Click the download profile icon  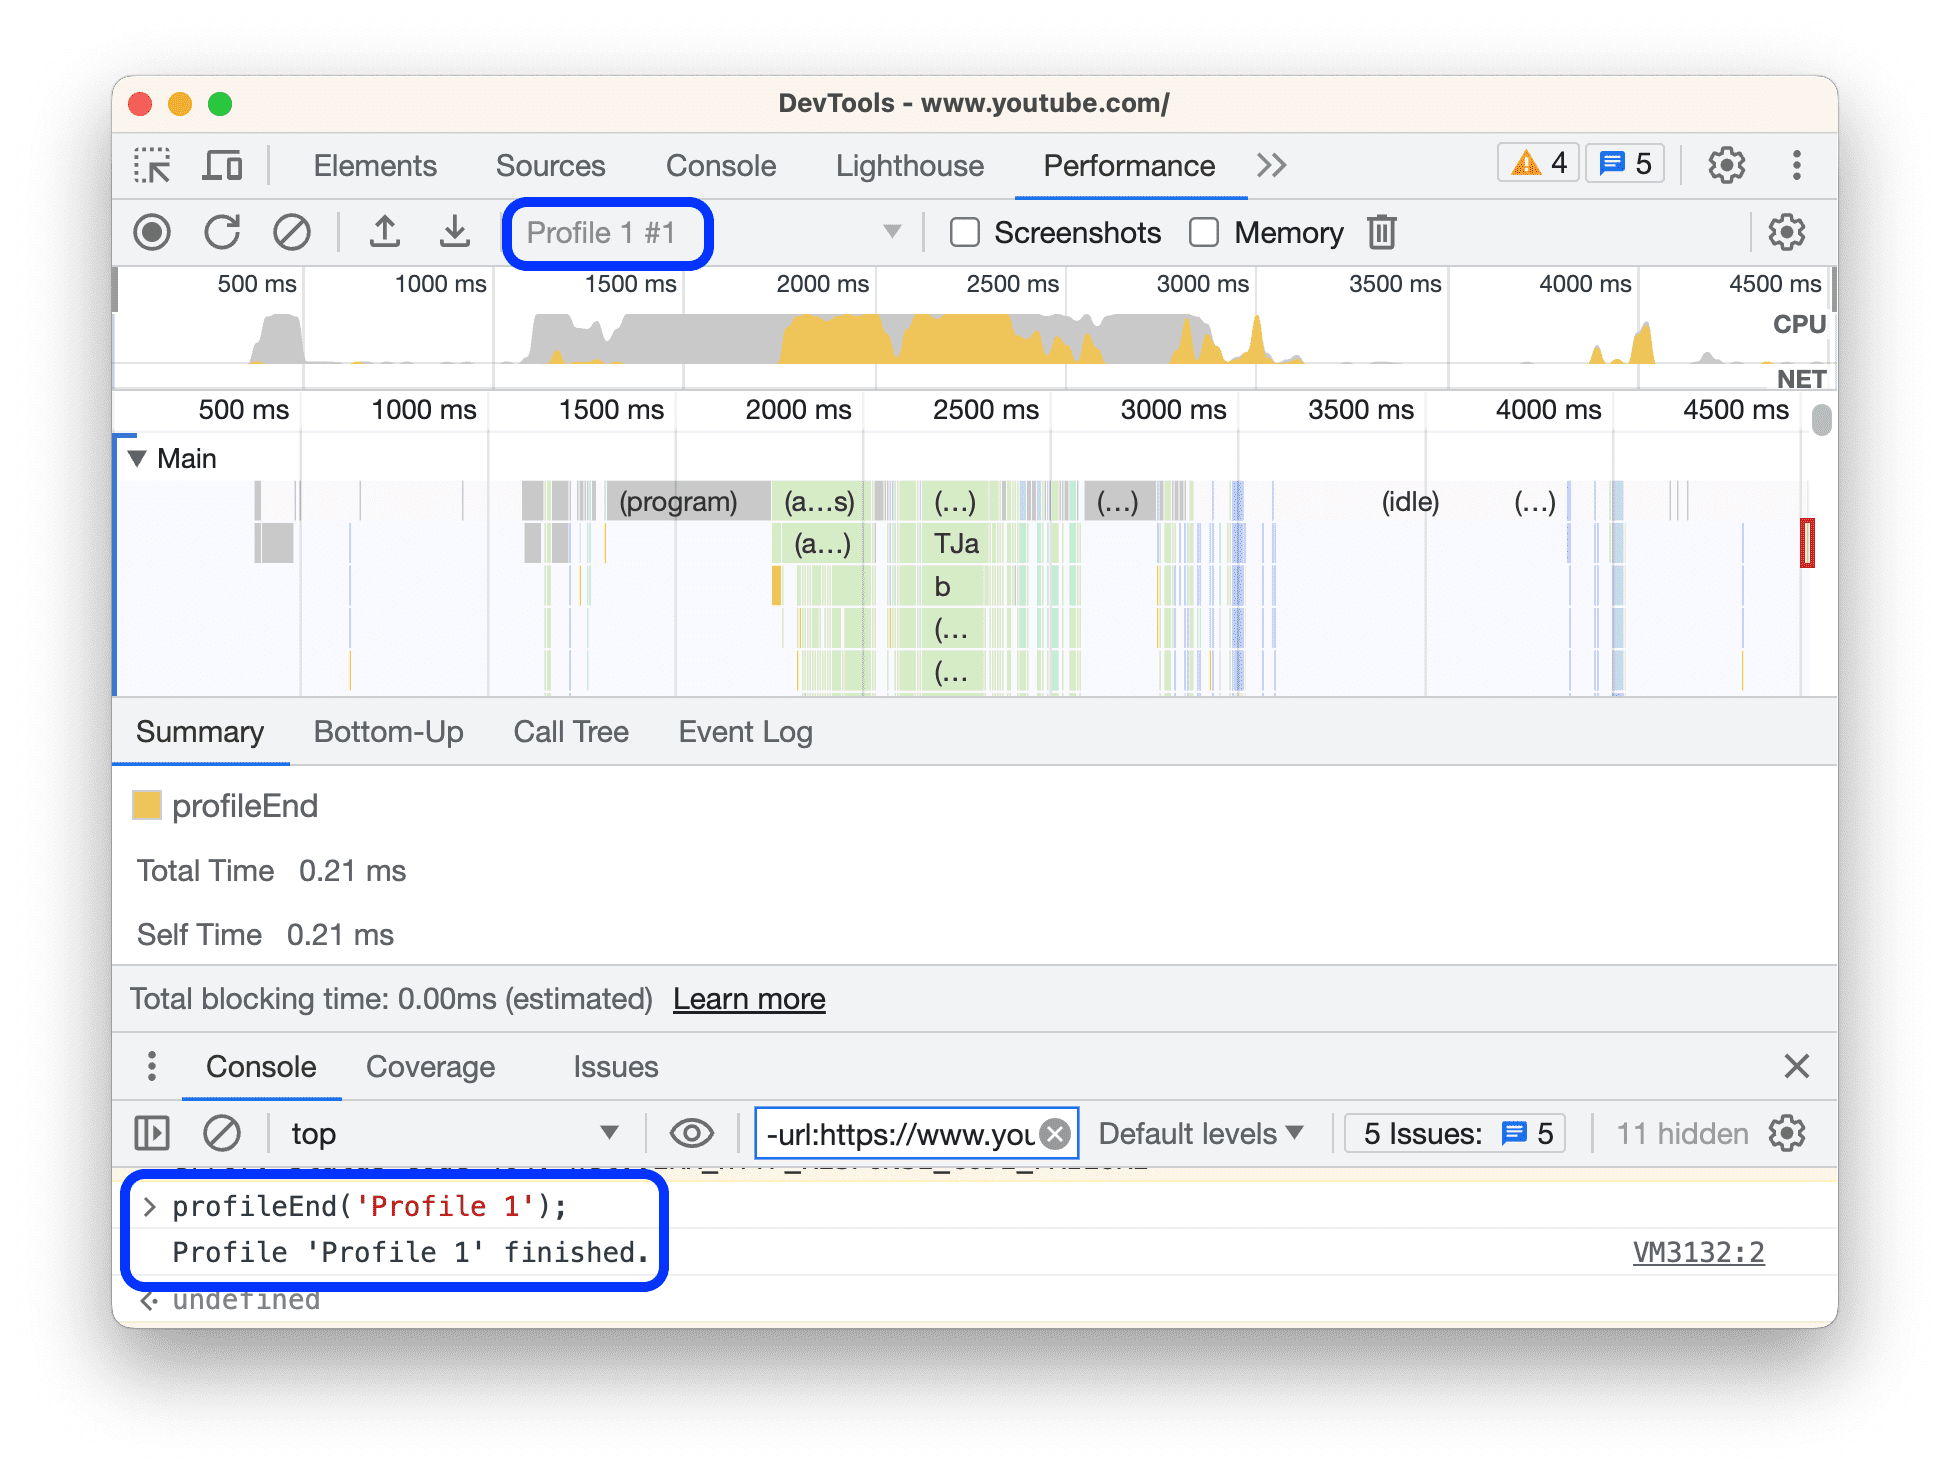[450, 234]
